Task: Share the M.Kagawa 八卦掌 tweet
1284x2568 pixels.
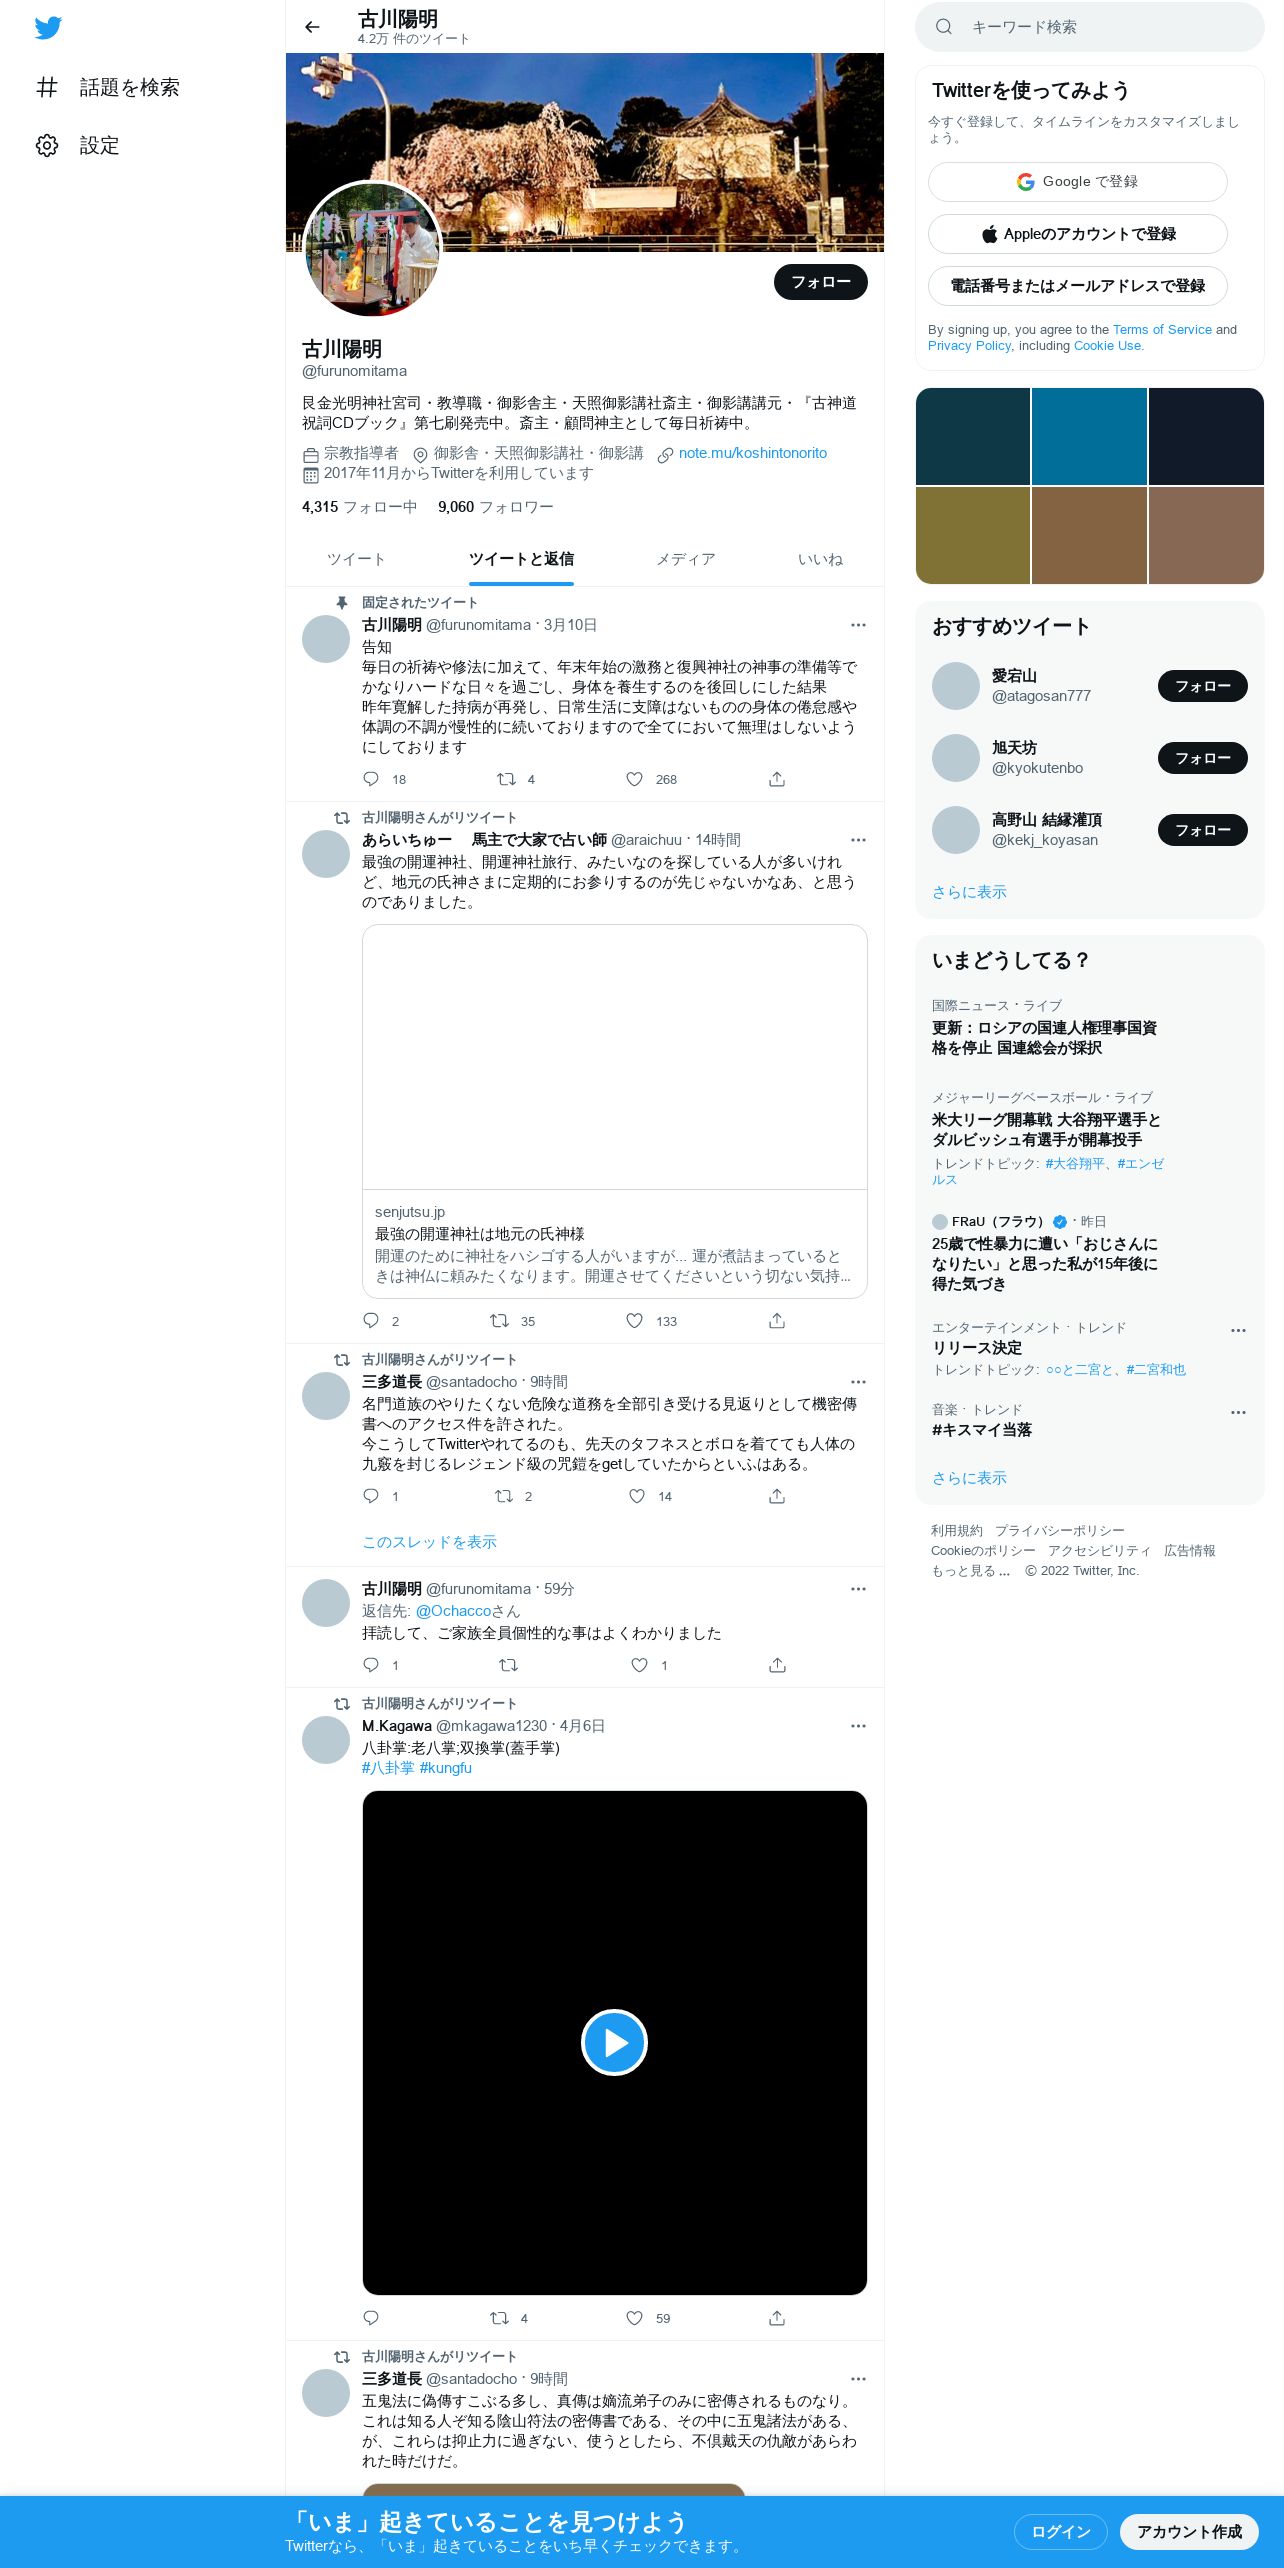Action: pos(777,2318)
